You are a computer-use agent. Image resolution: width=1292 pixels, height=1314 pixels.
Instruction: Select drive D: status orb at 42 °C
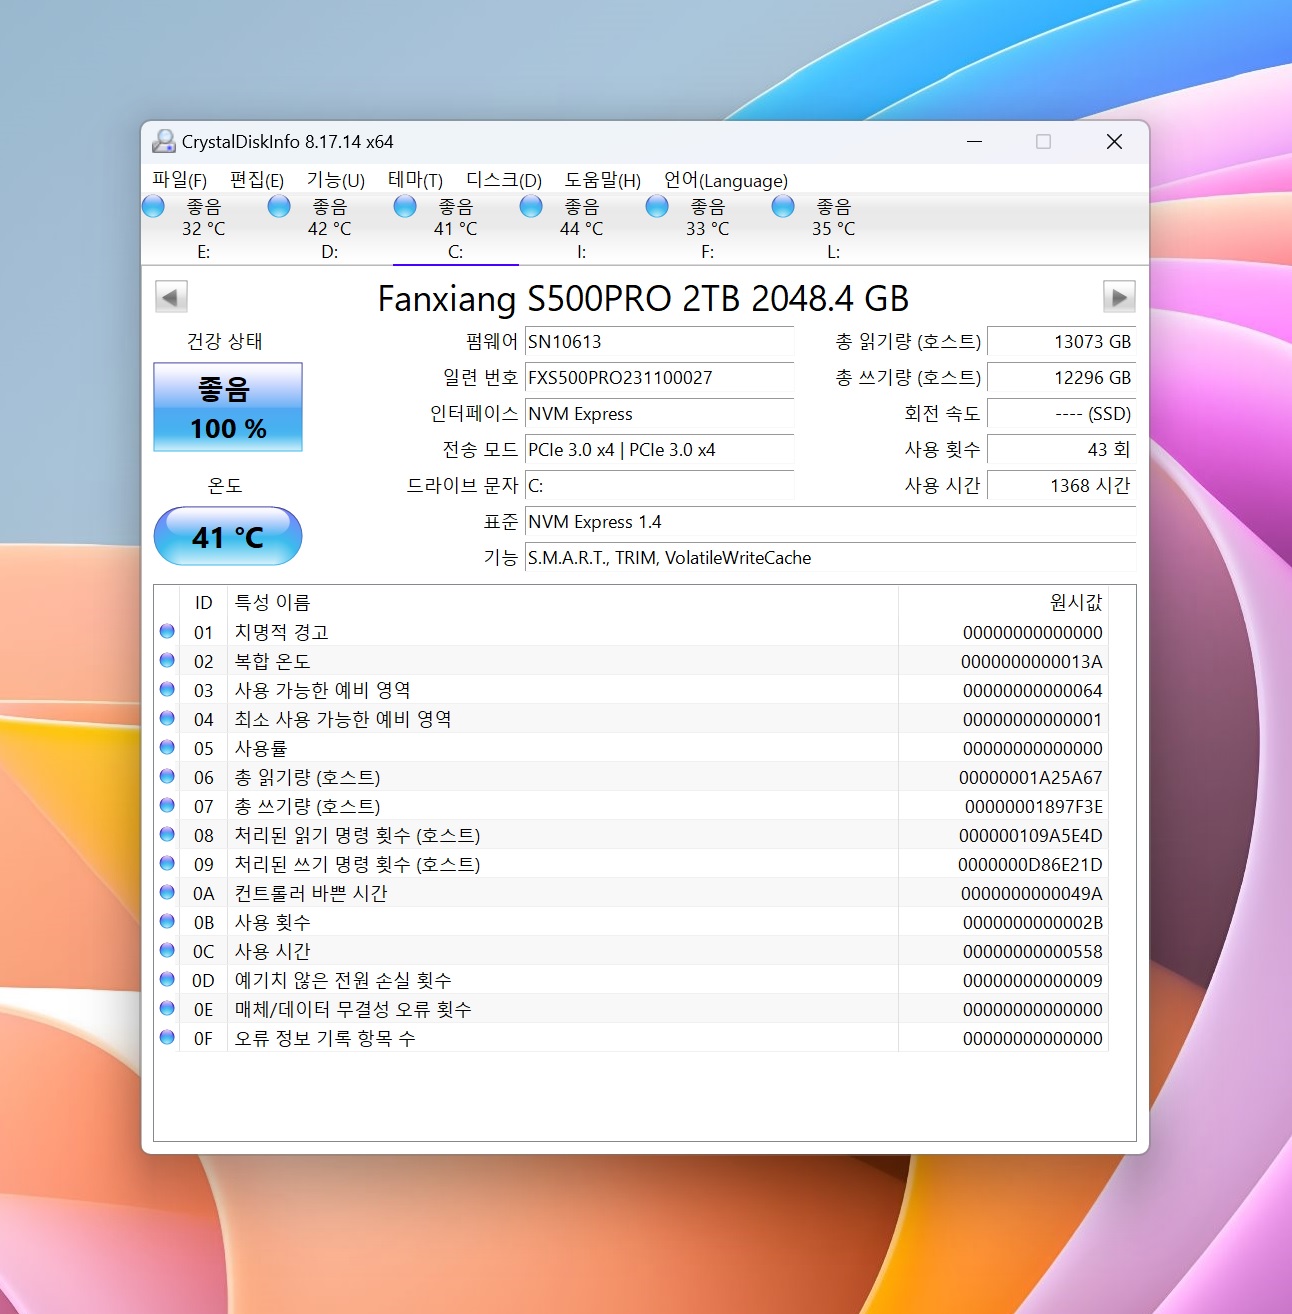pos(279,206)
